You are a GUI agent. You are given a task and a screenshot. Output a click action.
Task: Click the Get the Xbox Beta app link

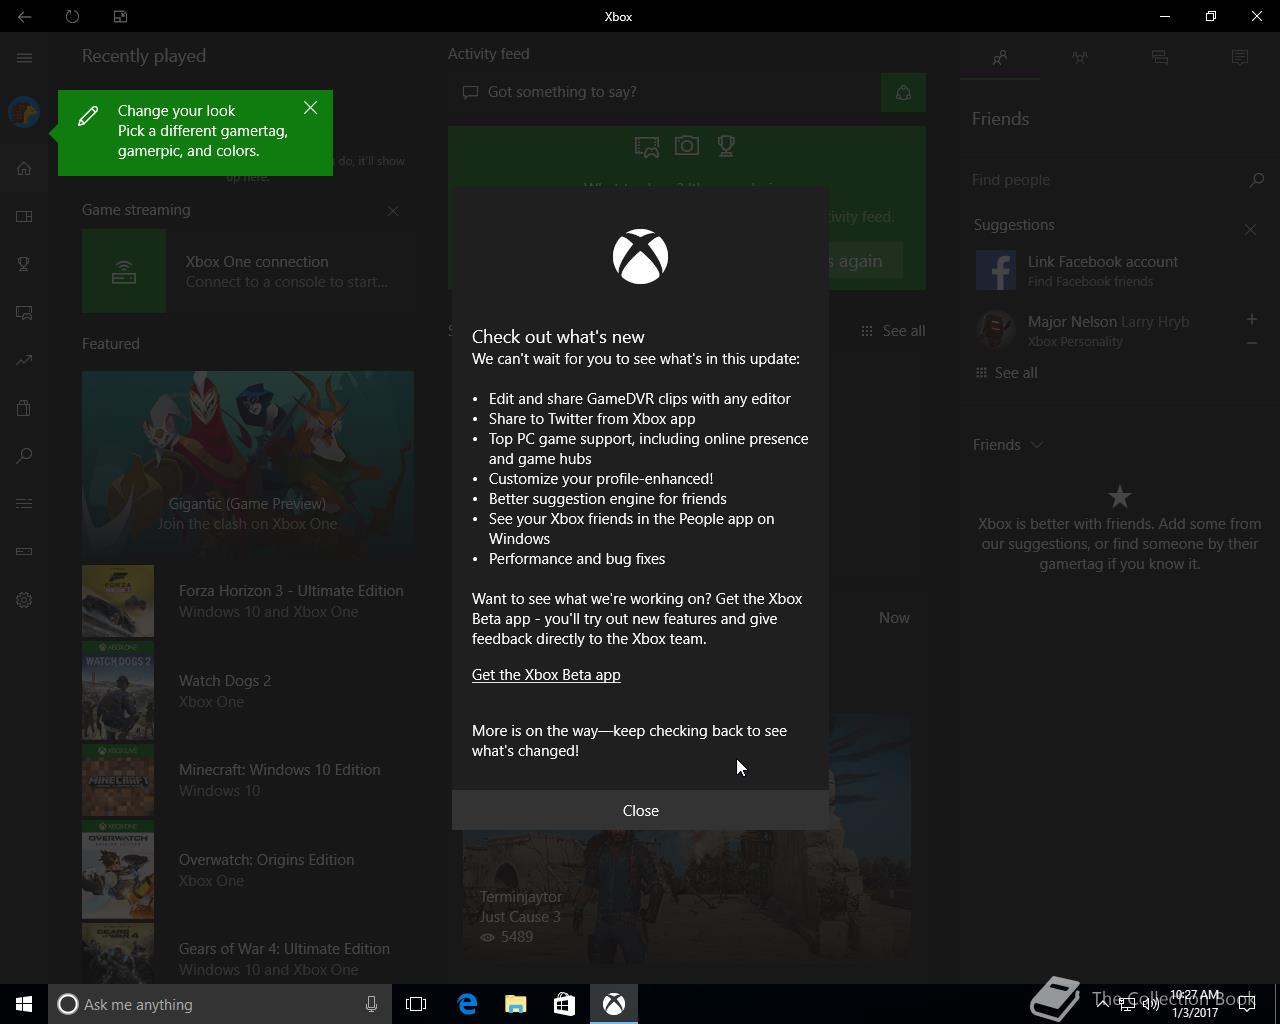coord(546,675)
